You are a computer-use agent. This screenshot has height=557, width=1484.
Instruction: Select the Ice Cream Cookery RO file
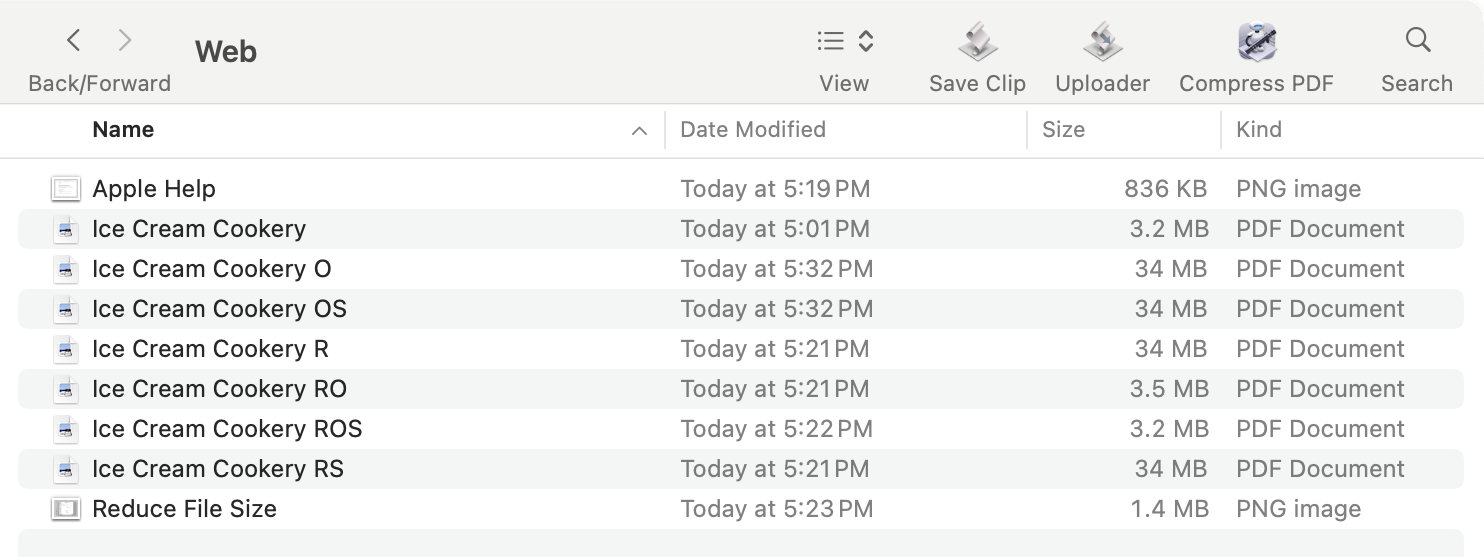[x=219, y=389]
